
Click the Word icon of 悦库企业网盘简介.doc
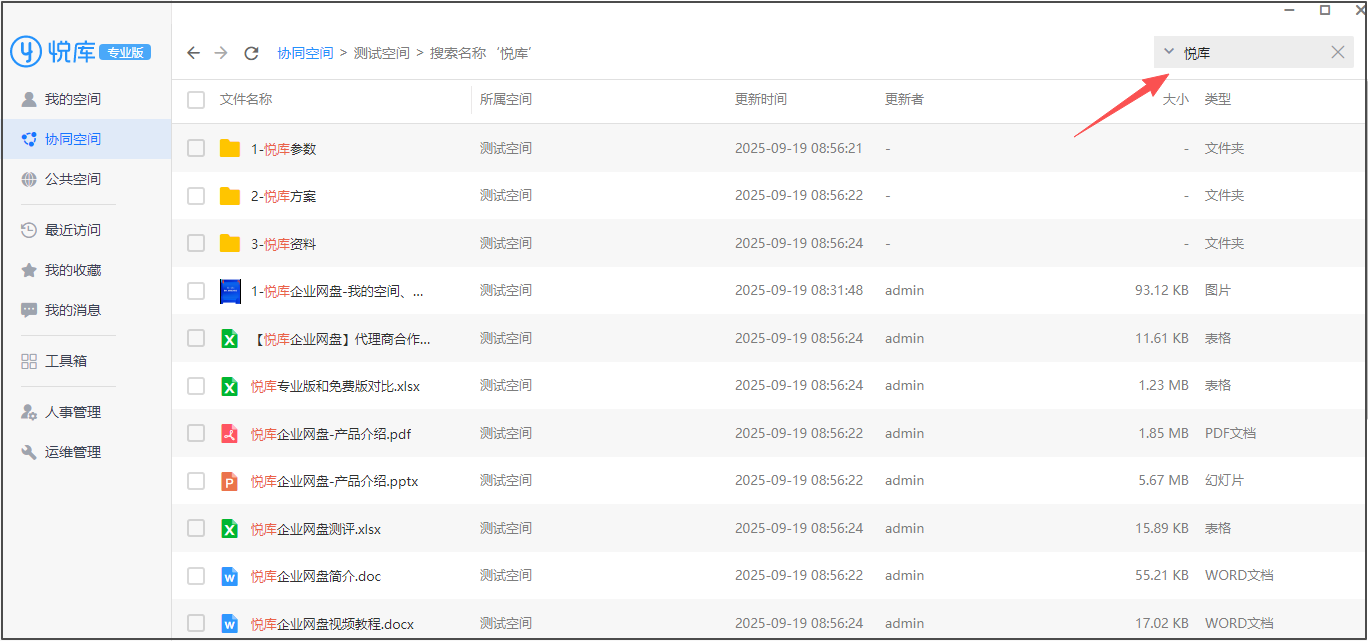(x=229, y=576)
